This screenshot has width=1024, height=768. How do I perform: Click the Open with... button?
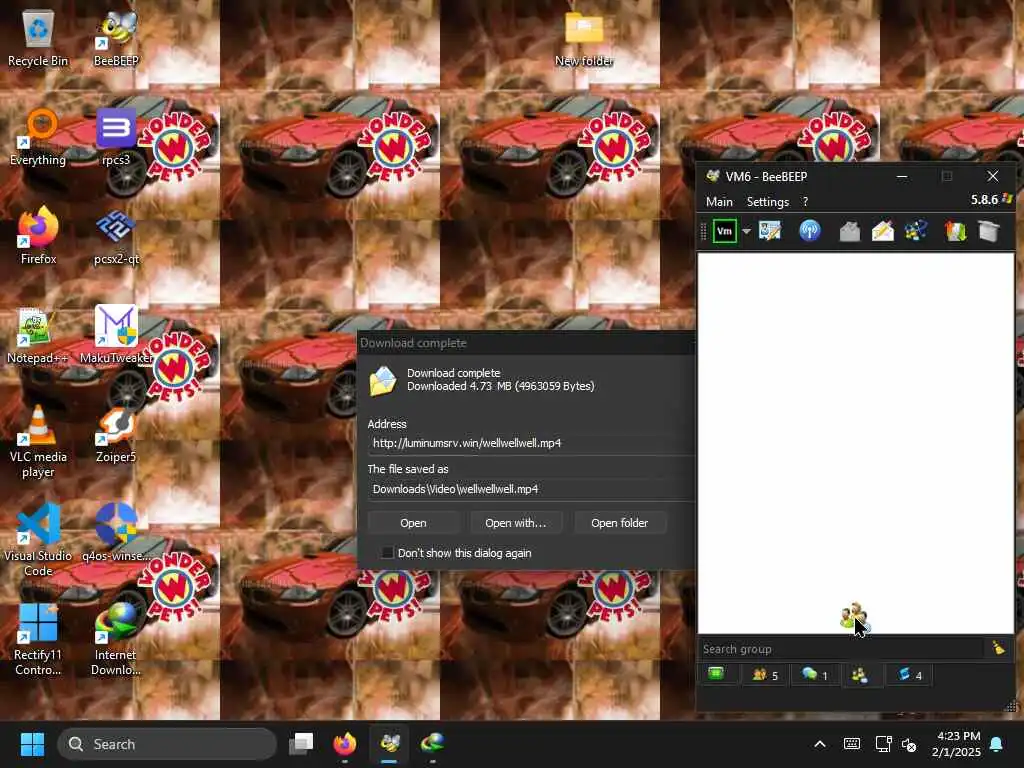point(515,523)
